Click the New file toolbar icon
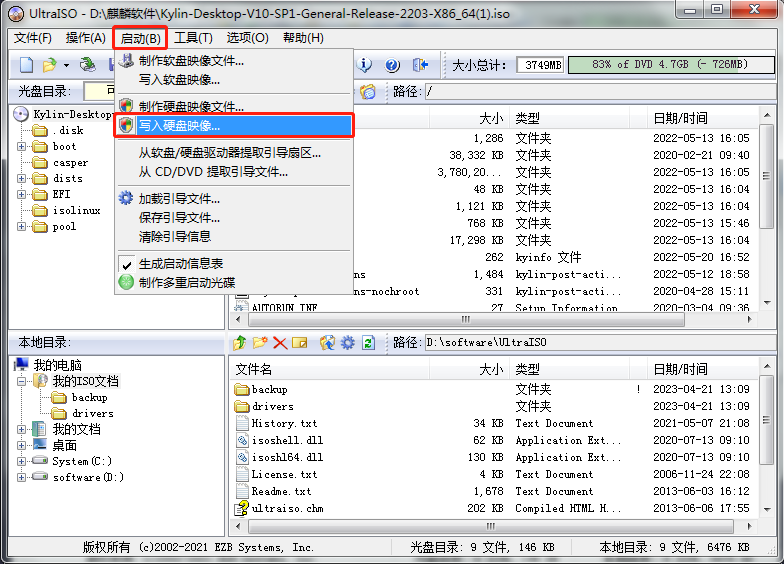 (26, 65)
